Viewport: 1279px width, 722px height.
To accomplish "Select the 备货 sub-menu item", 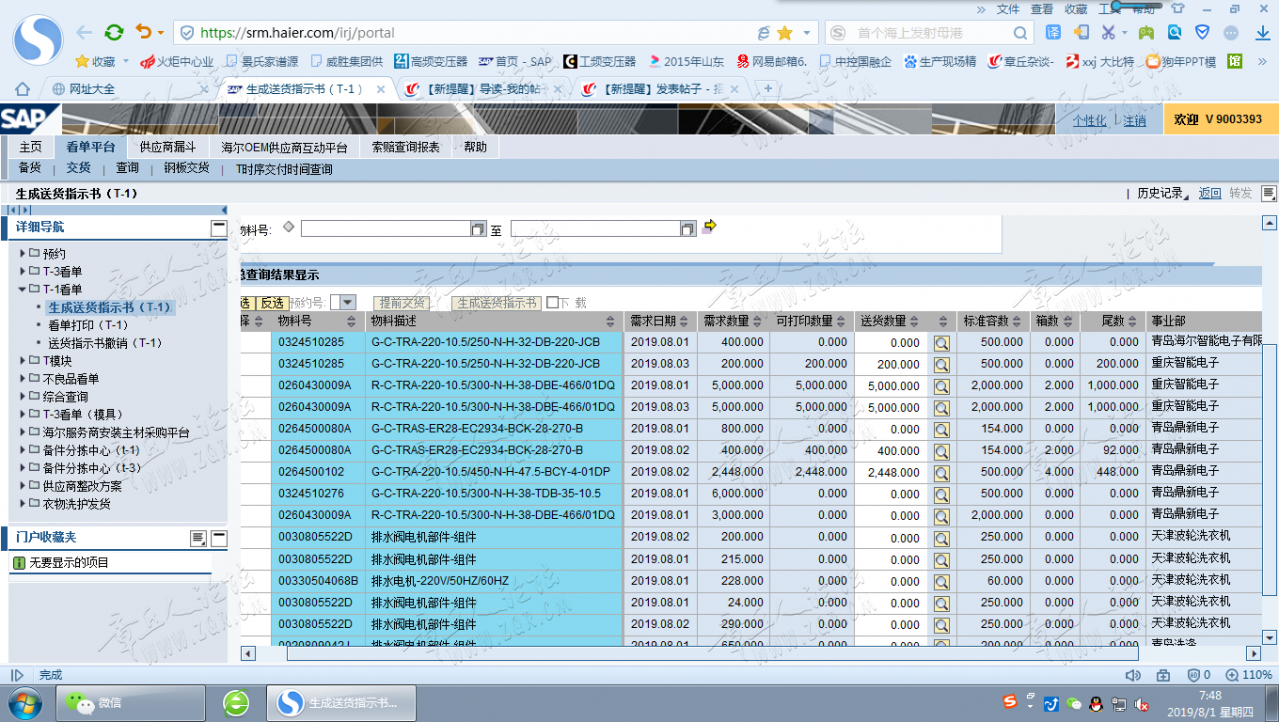I will click(x=29, y=169).
